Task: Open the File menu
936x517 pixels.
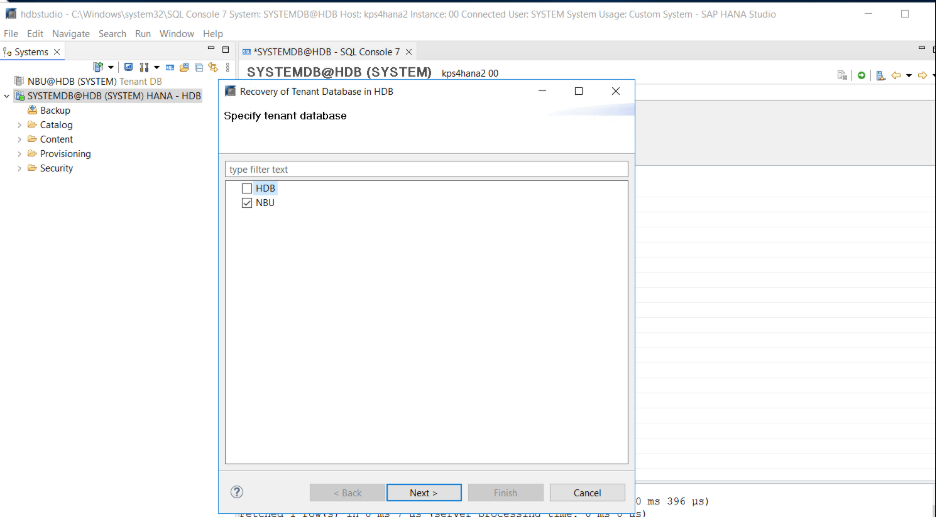Action: click(x=11, y=33)
